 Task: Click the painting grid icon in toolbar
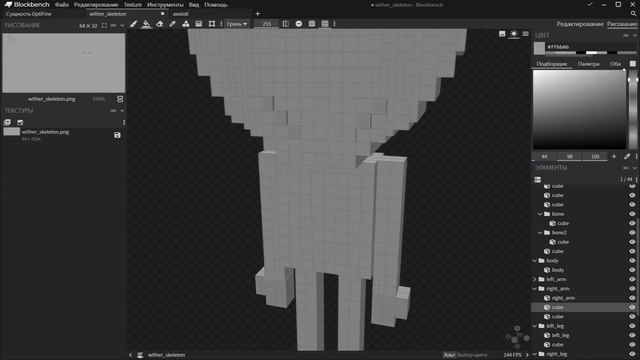[312, 24]
